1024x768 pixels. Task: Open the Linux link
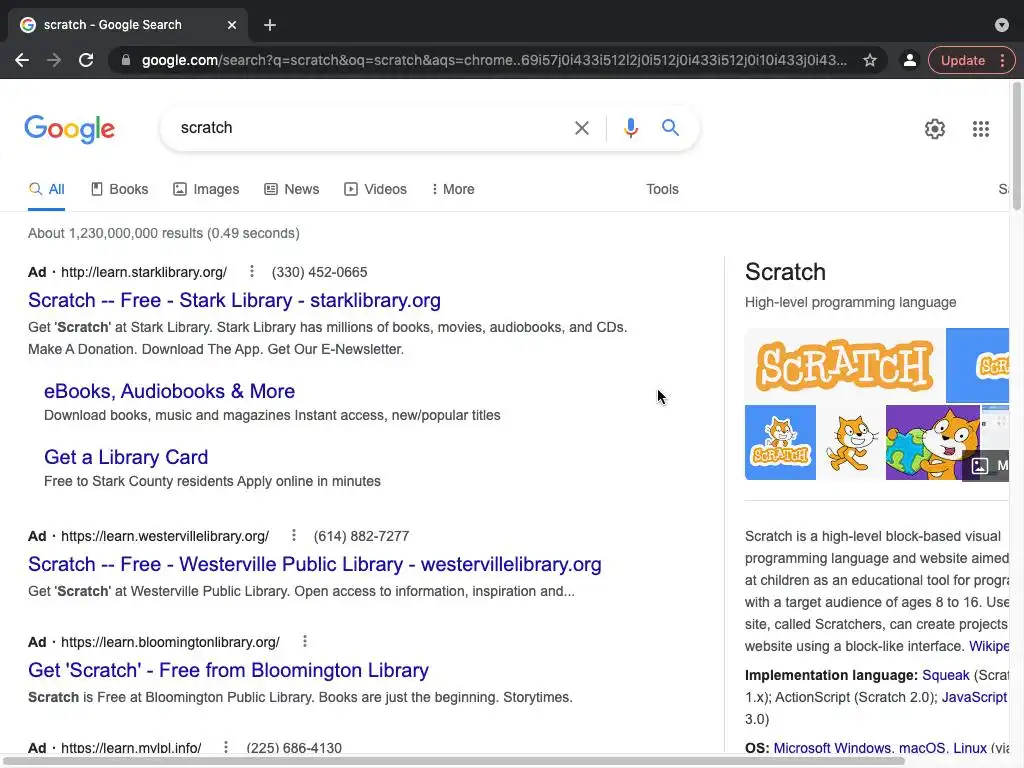(970, 748)
